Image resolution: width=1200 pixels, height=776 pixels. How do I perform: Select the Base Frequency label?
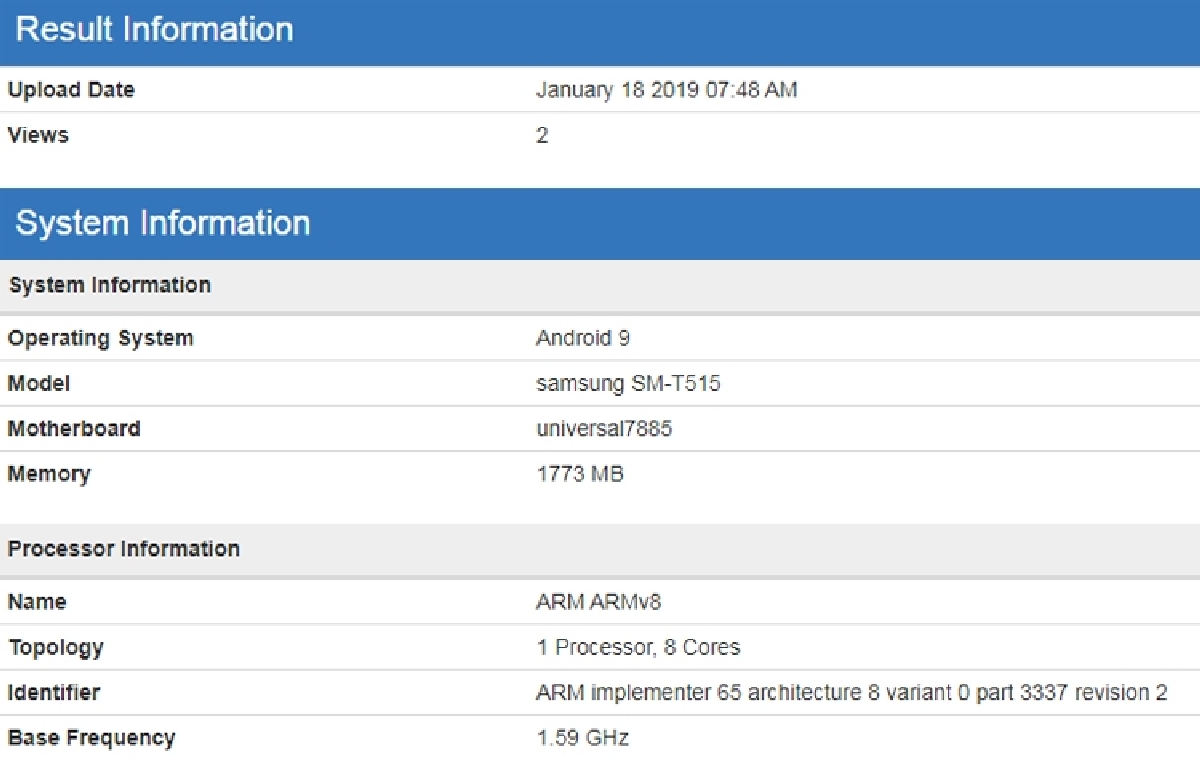tap(92, 738)
